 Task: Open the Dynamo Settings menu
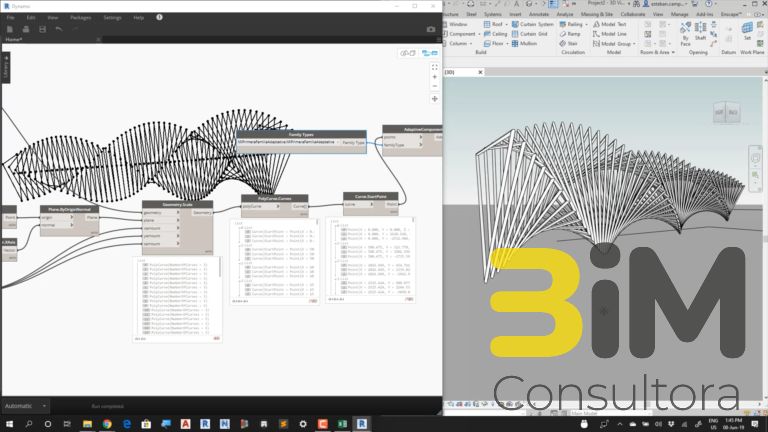[x=112, y=18]
